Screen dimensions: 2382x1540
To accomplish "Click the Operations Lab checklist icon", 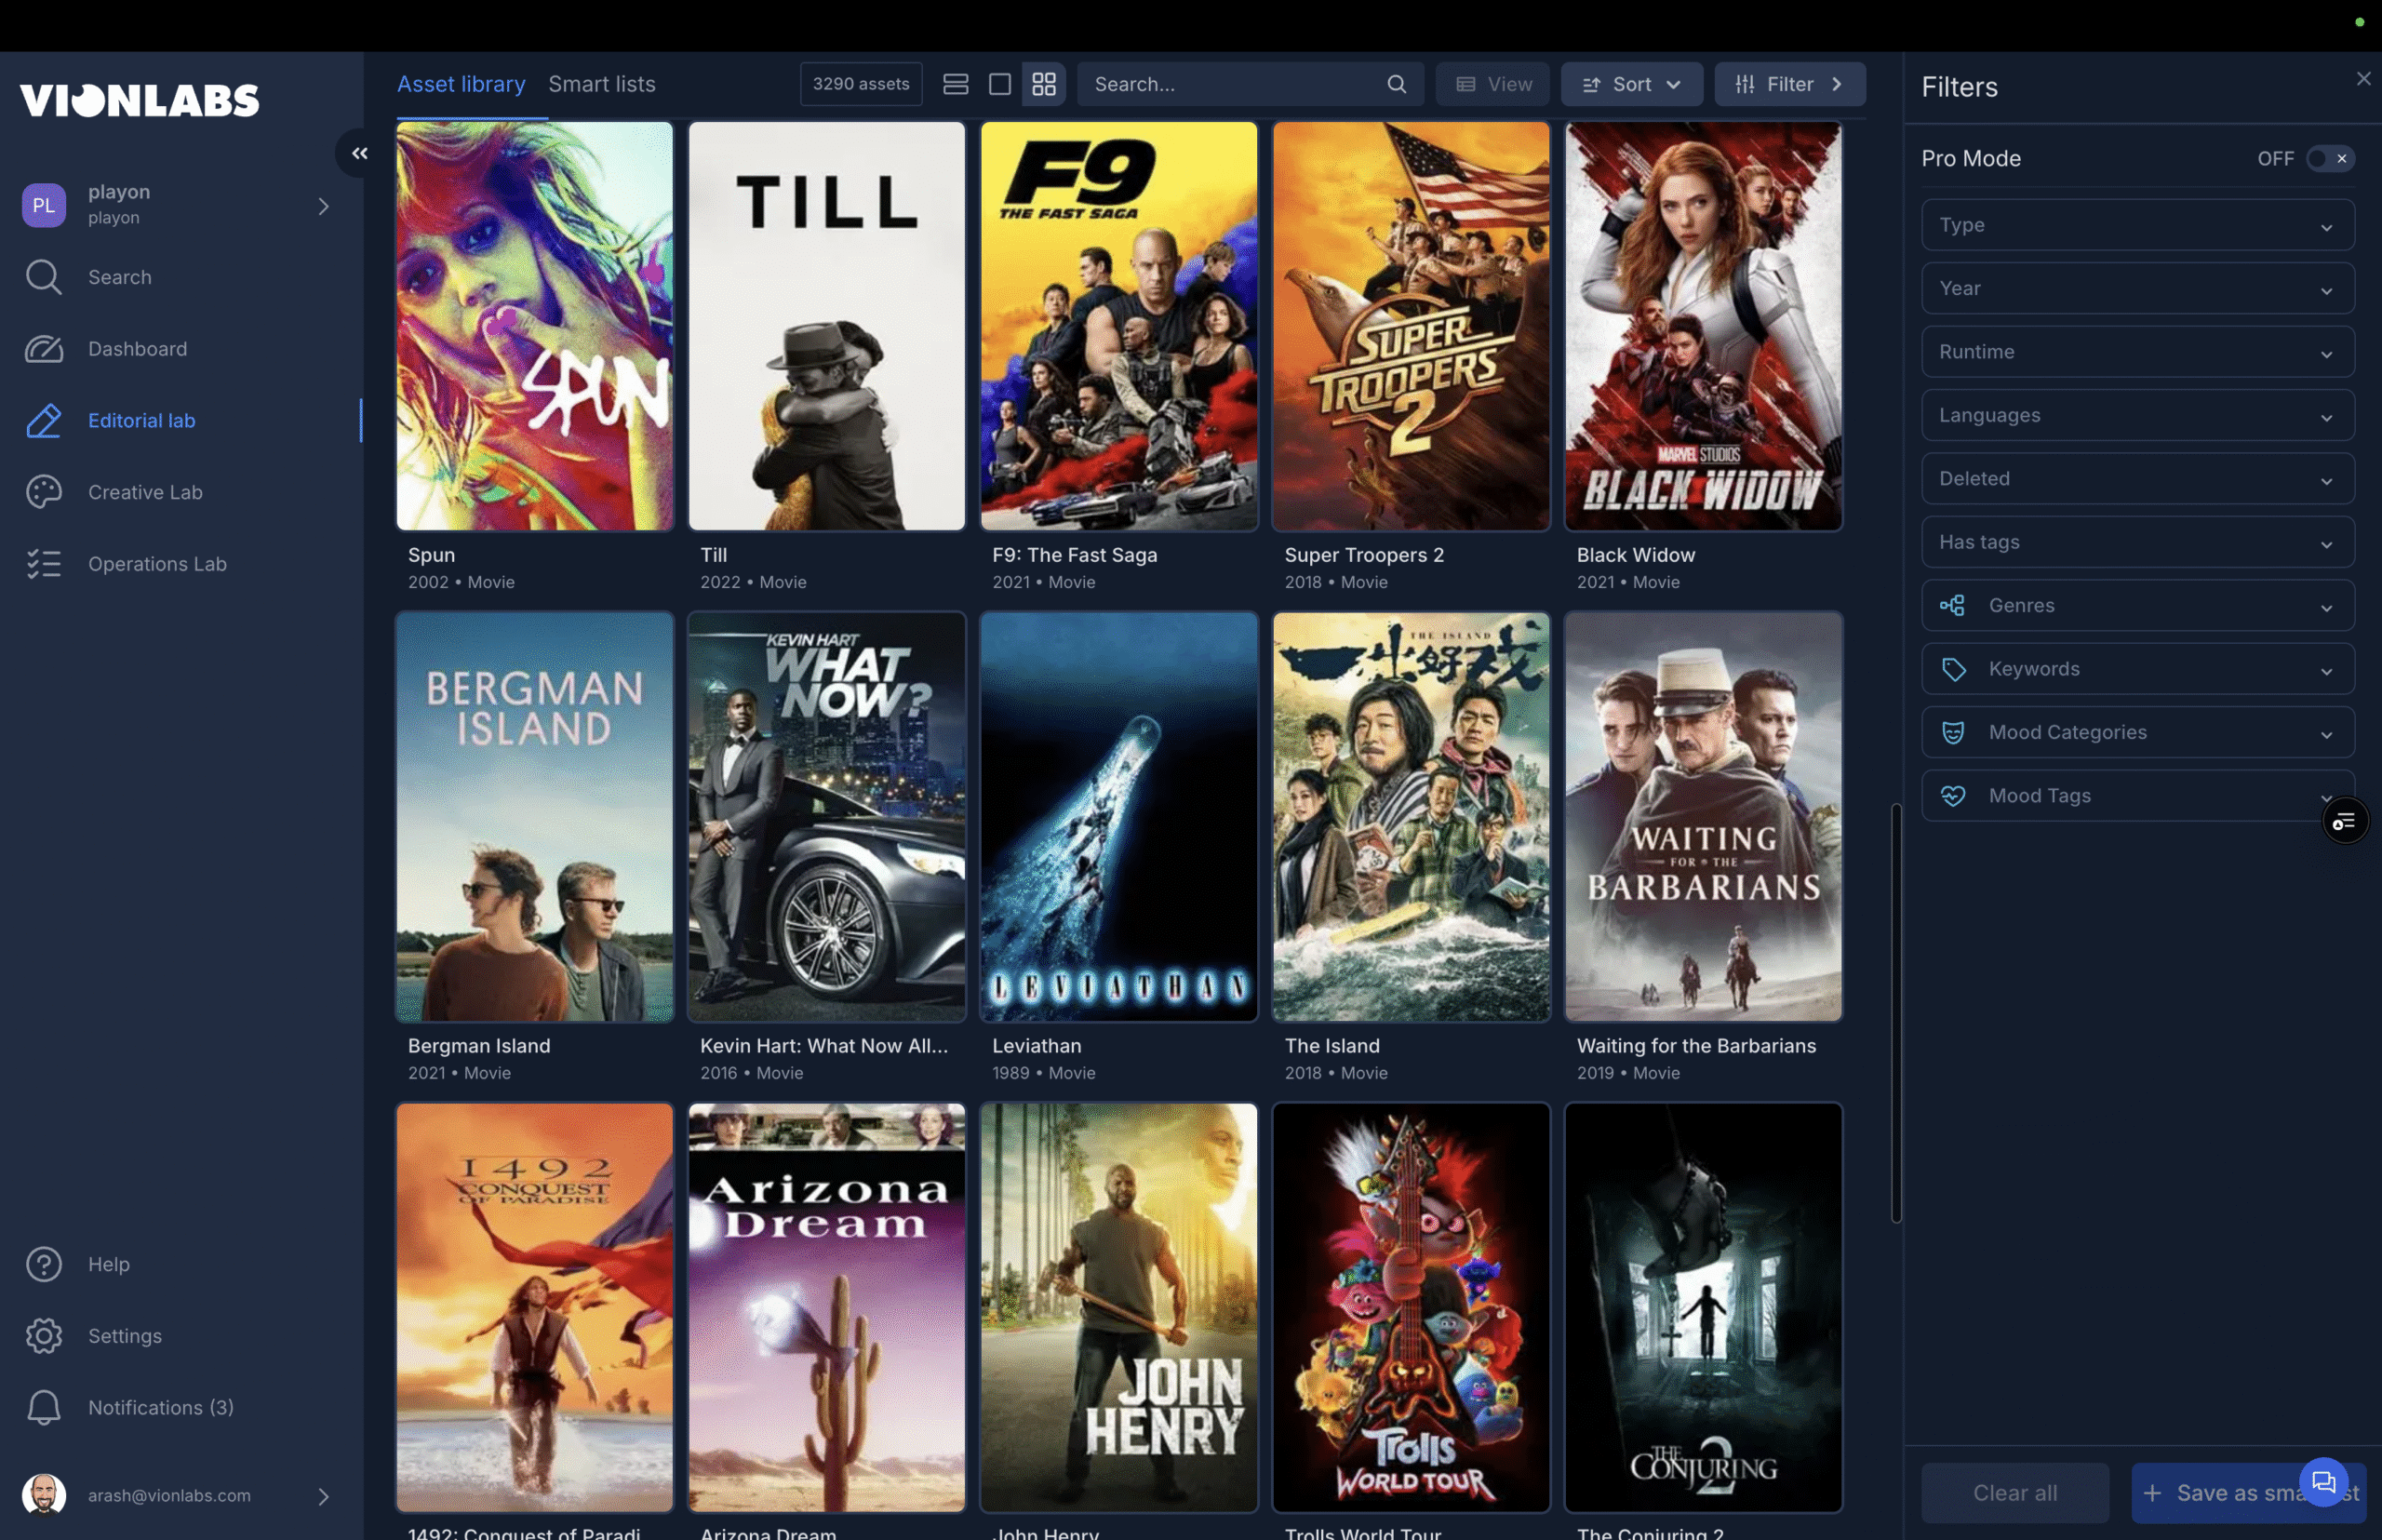I will pos(43,564).
